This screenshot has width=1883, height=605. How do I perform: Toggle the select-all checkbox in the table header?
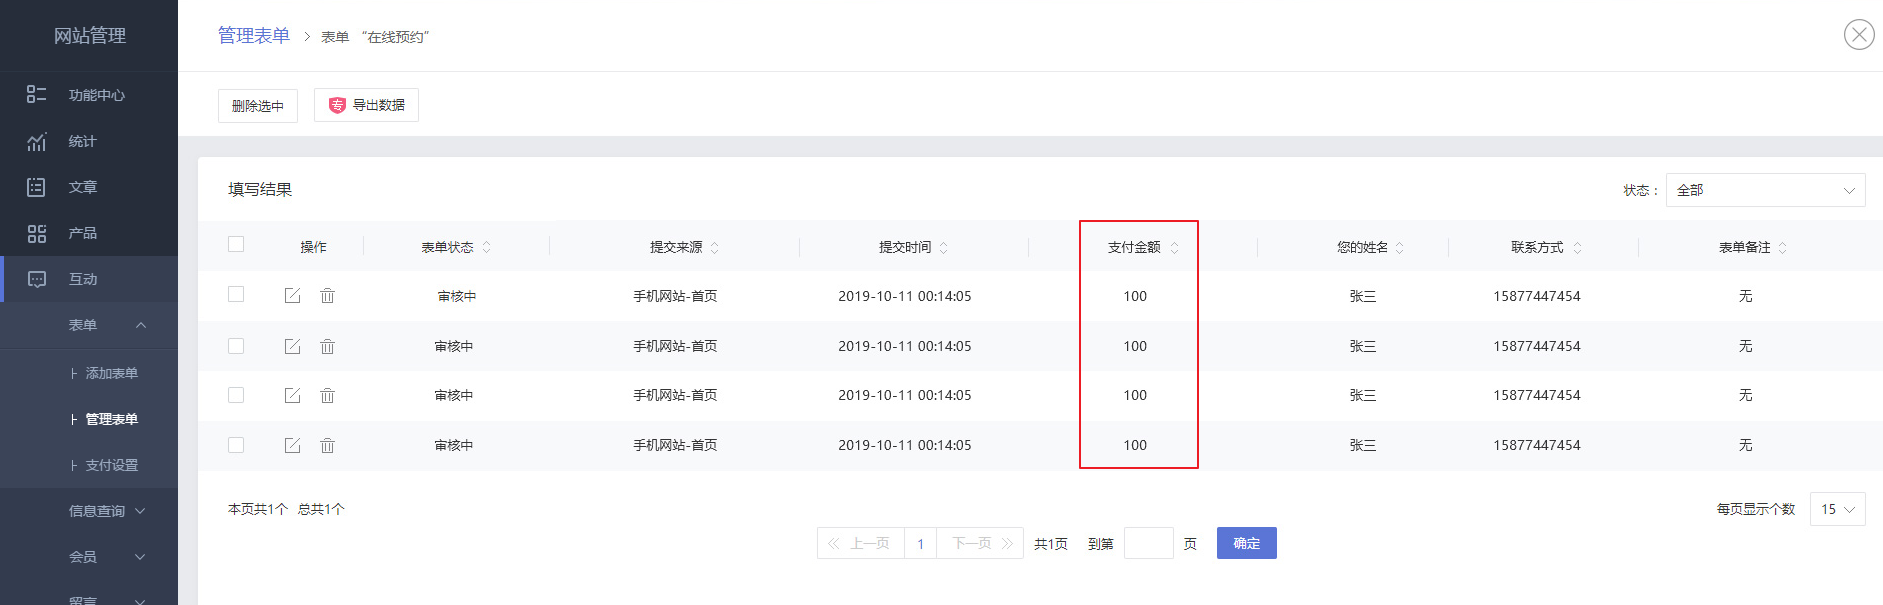point(236,244)
